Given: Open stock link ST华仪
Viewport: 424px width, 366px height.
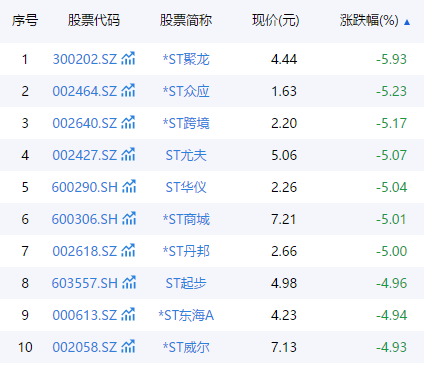Looking at the screenshot, I should 186,187.
